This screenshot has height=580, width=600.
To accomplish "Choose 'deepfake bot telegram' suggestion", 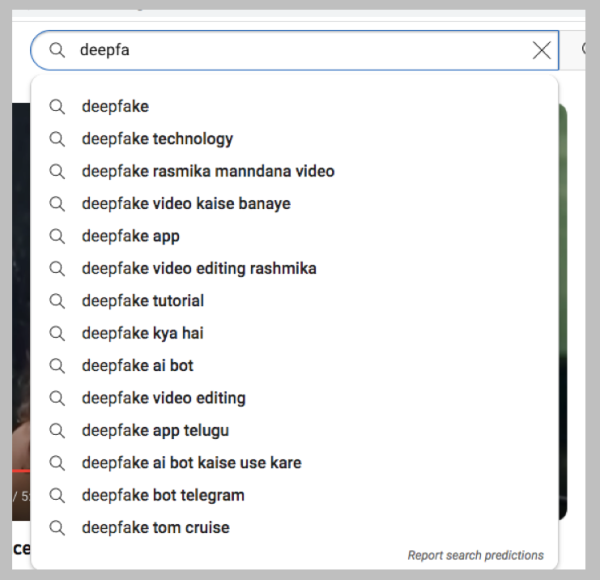I will [x=163, y=496].
